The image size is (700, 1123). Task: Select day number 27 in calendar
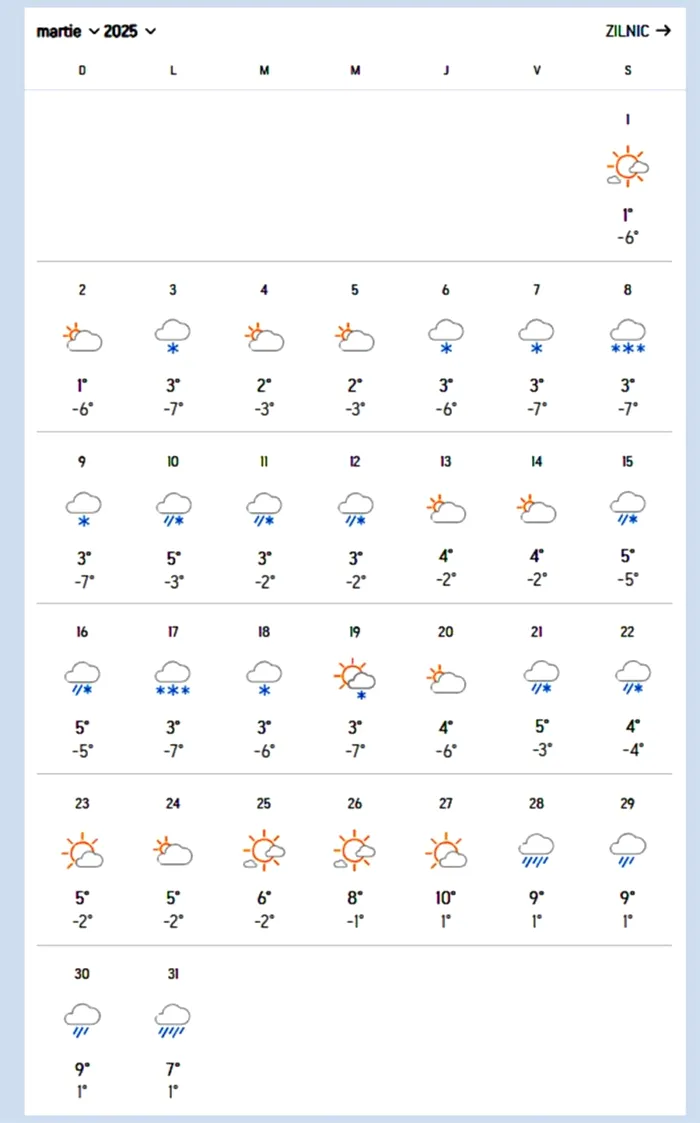click(446, 804)
